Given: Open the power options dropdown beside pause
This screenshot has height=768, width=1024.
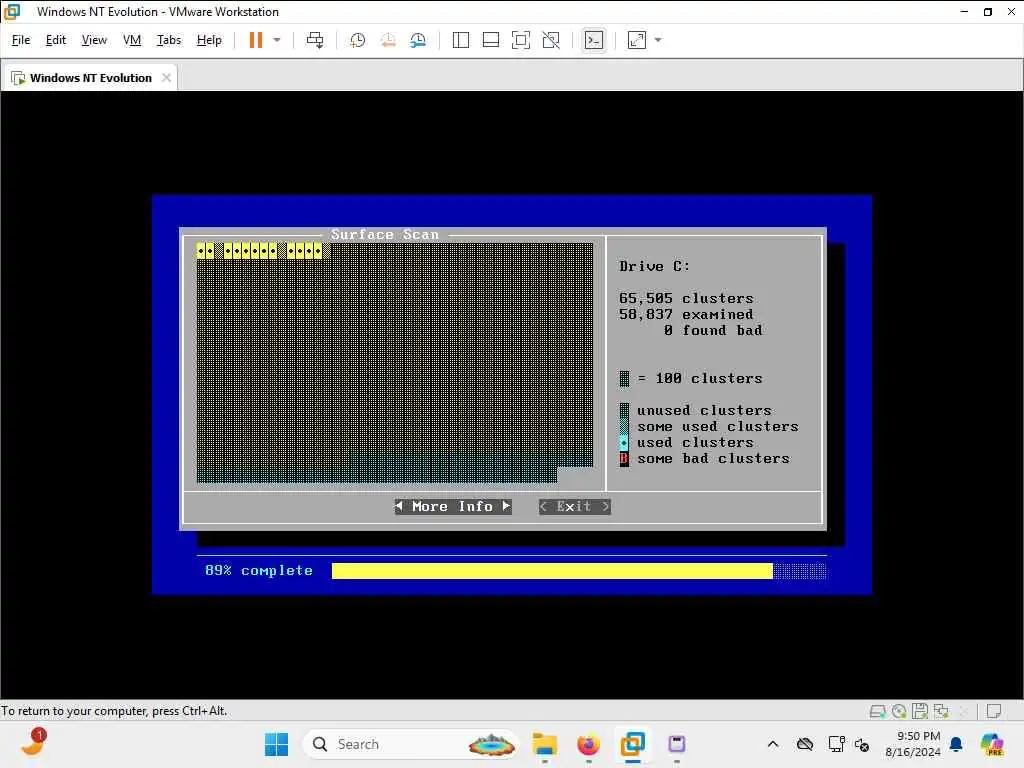Looking at the screenshot, I should click(x=277, y=40).
